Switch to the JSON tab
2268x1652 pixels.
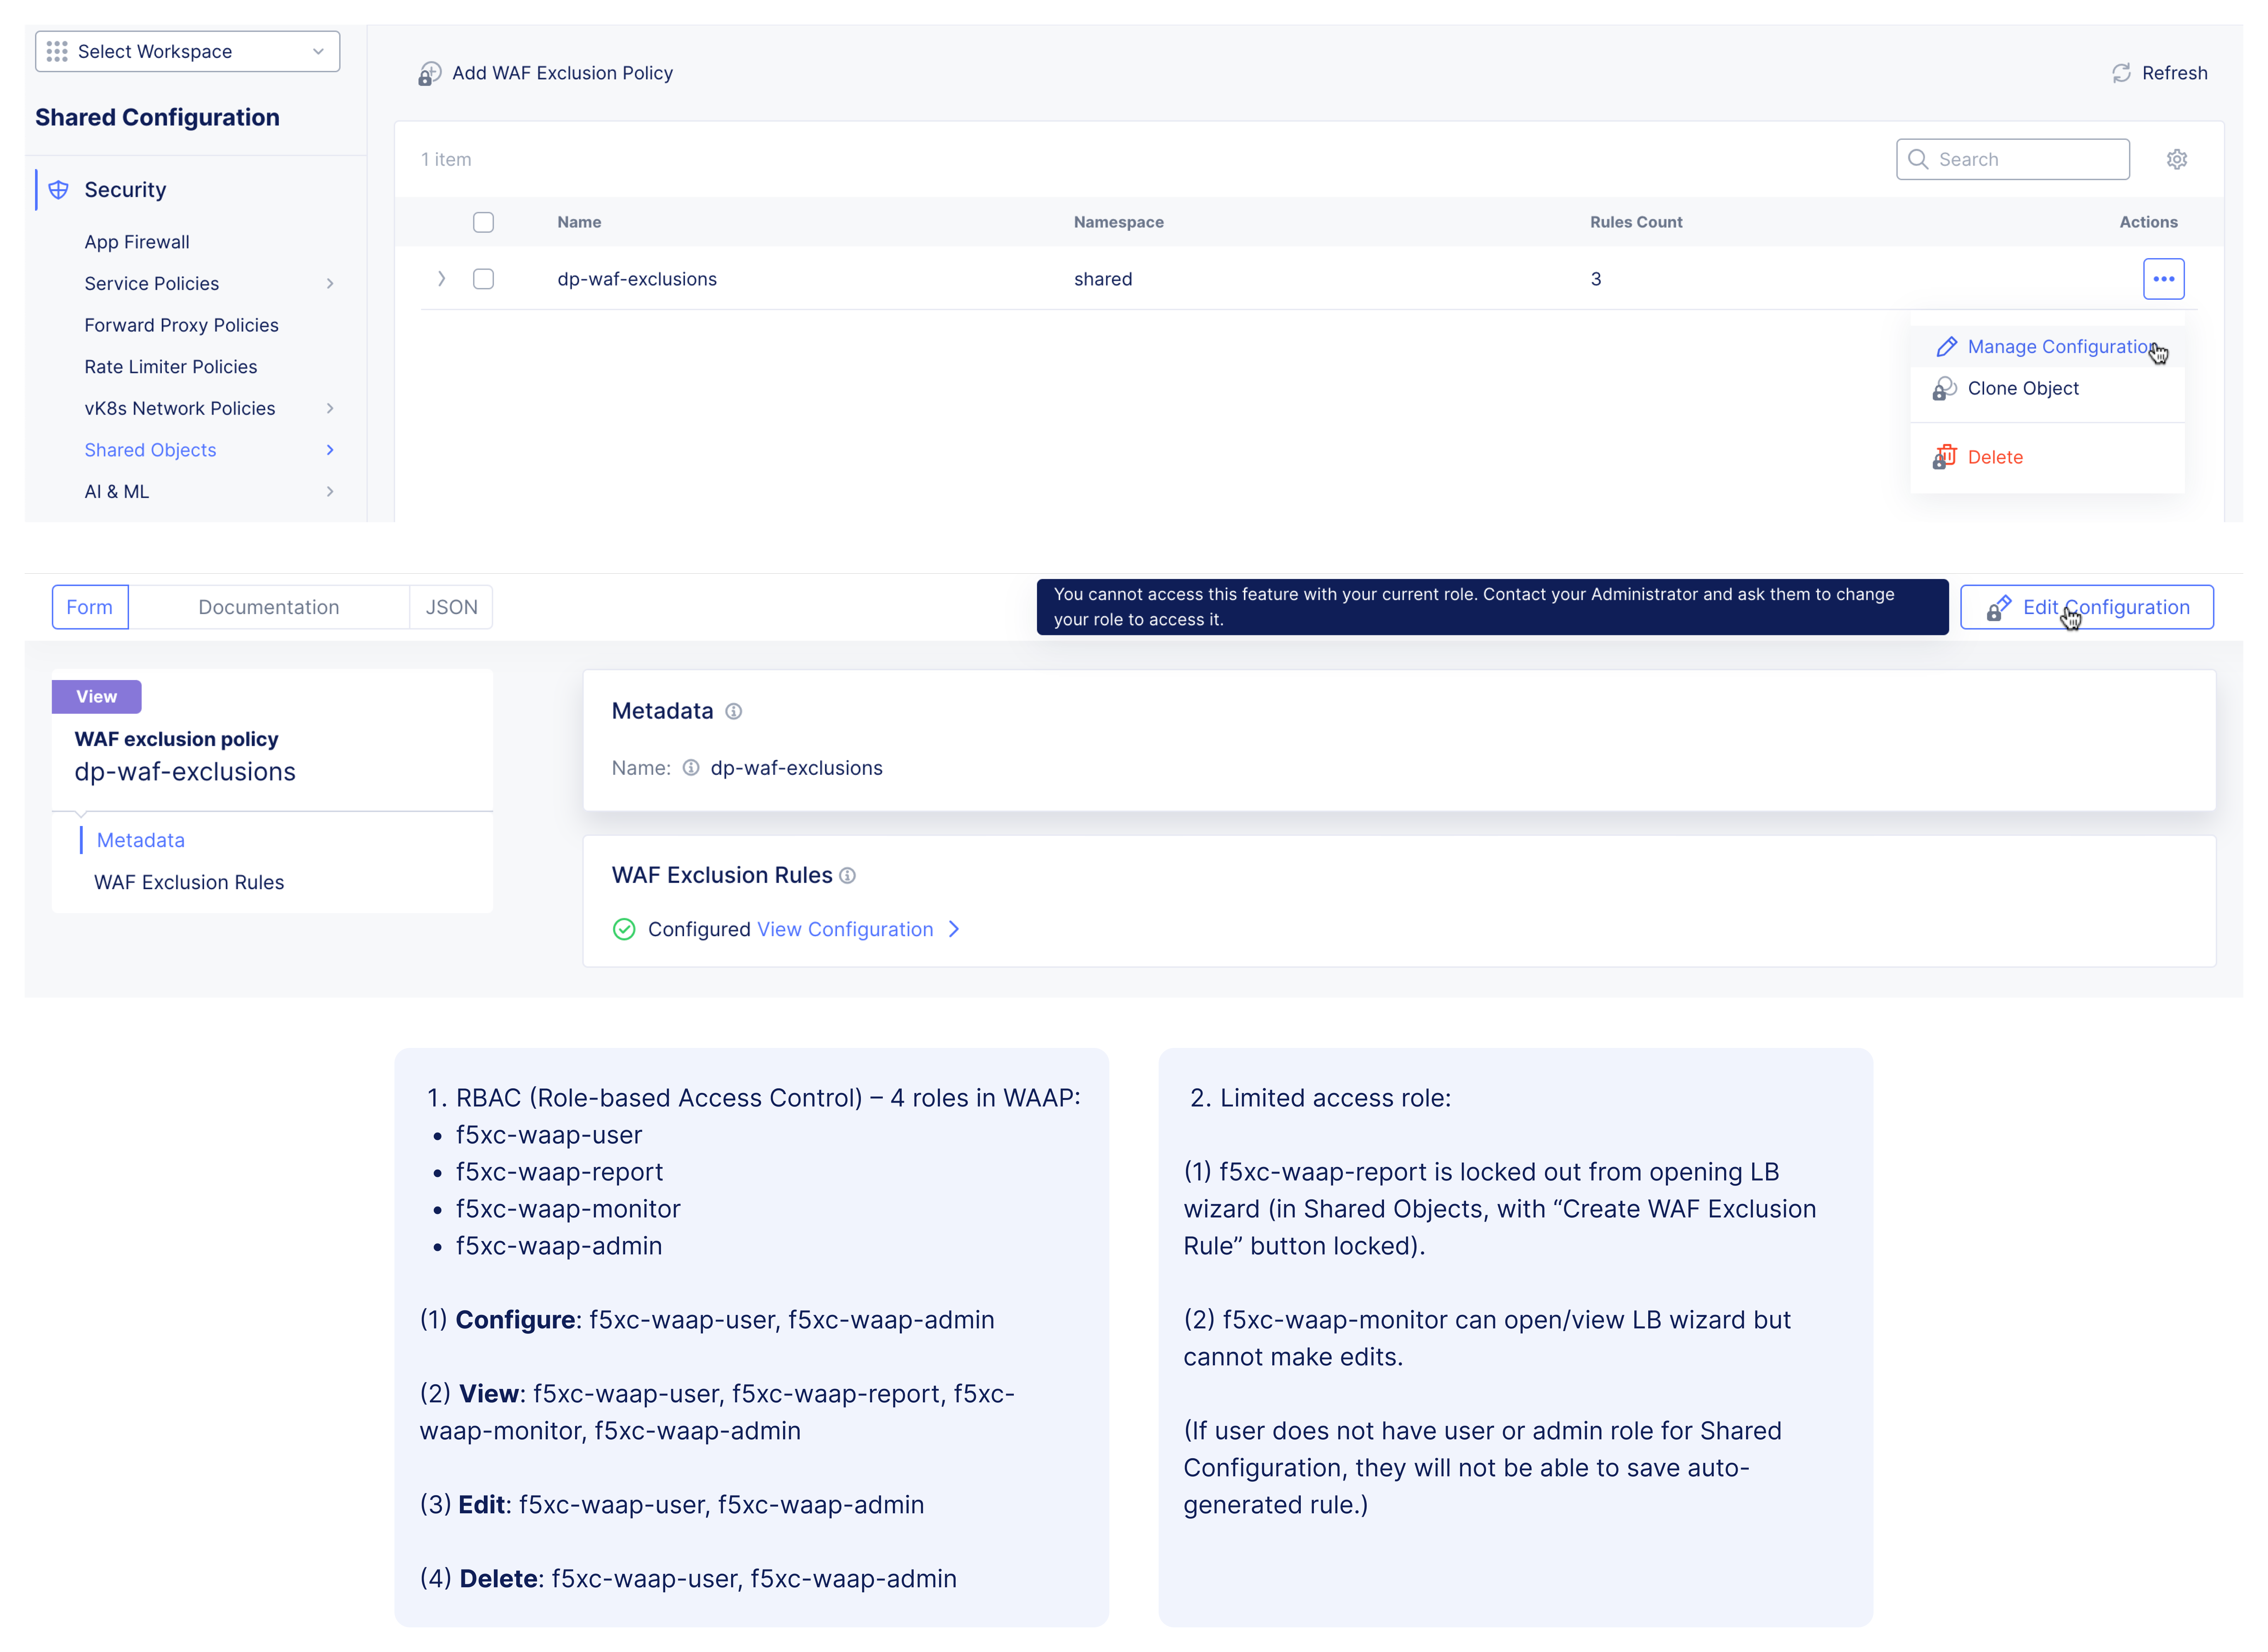tap(451, 607)
